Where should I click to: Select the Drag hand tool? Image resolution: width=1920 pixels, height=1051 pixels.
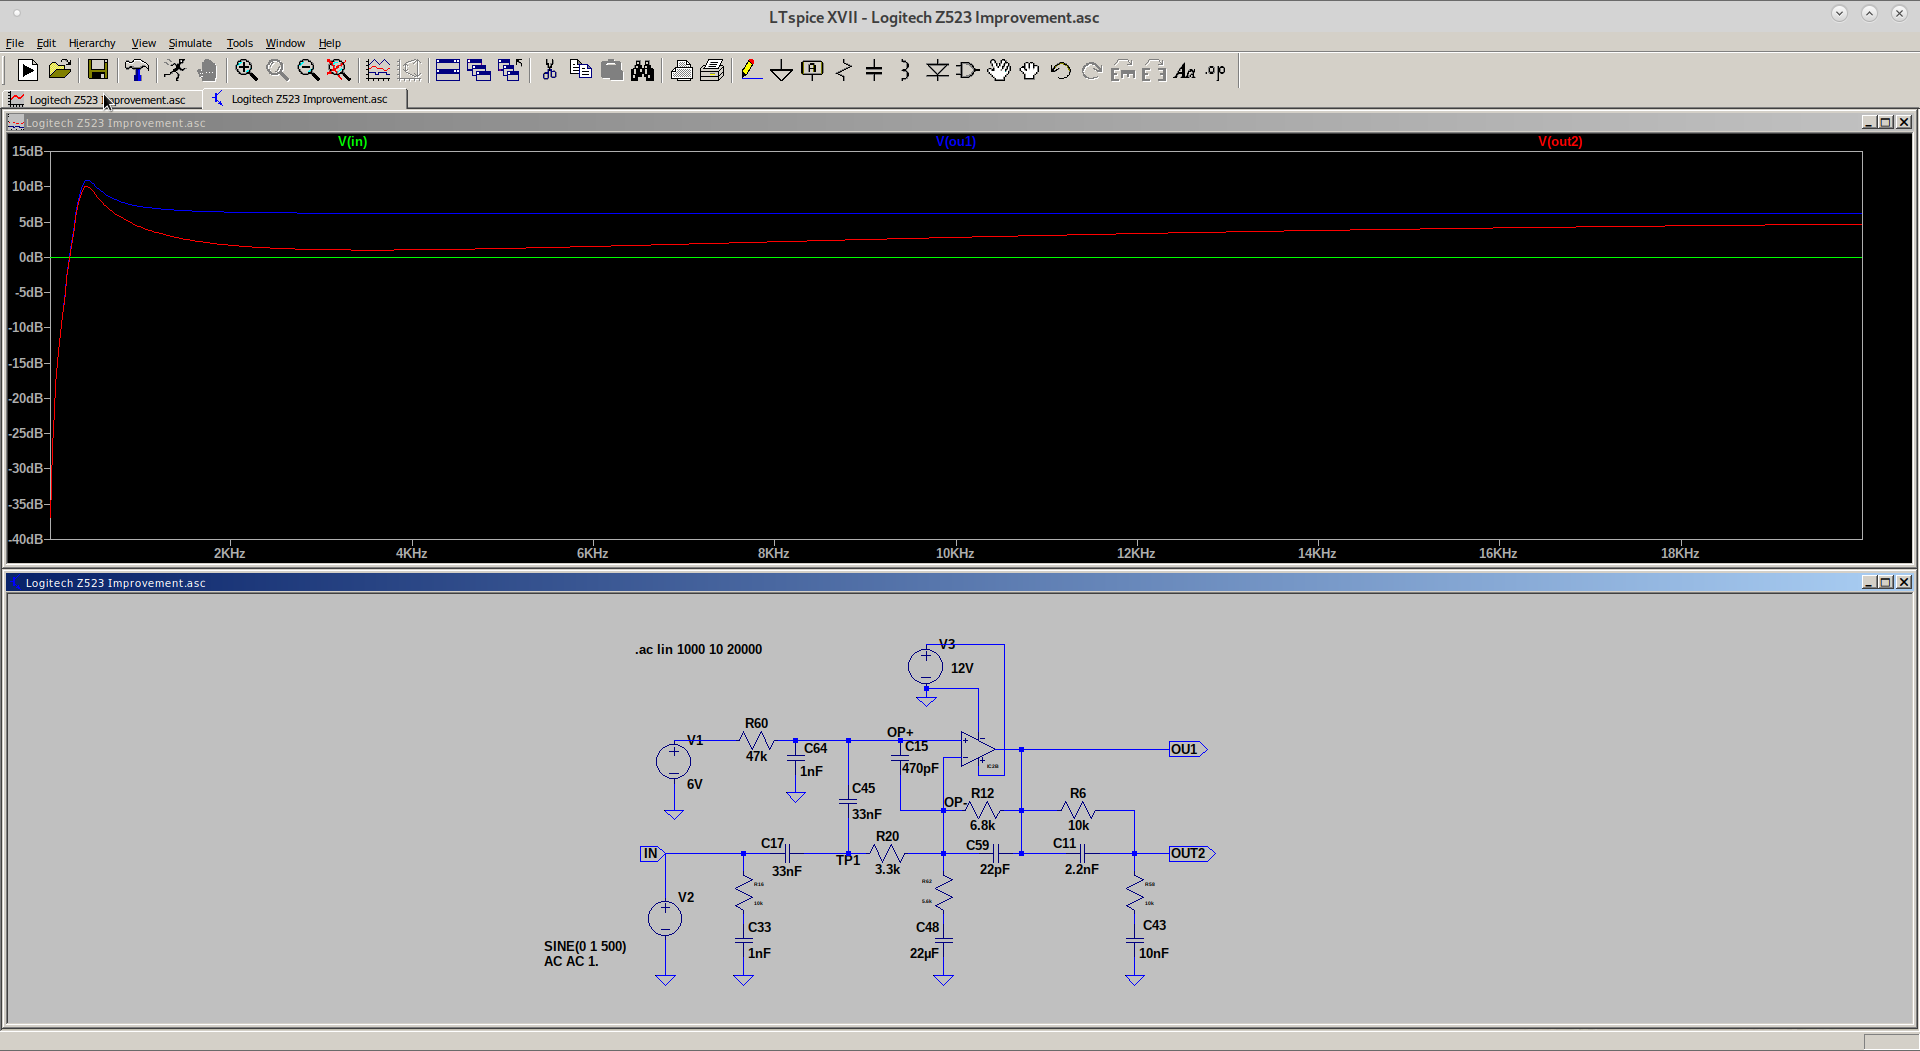click(1030, 70)
